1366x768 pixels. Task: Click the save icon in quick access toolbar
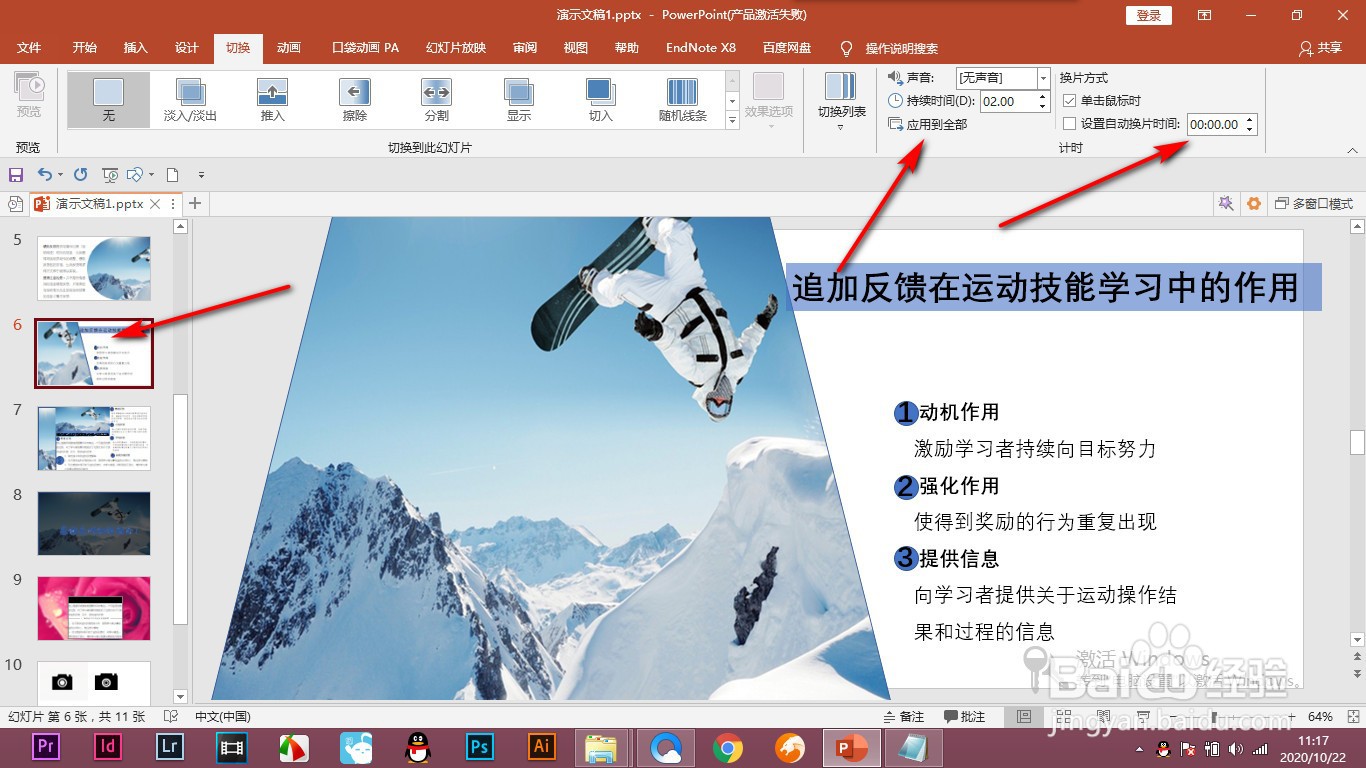pos(16,174)
